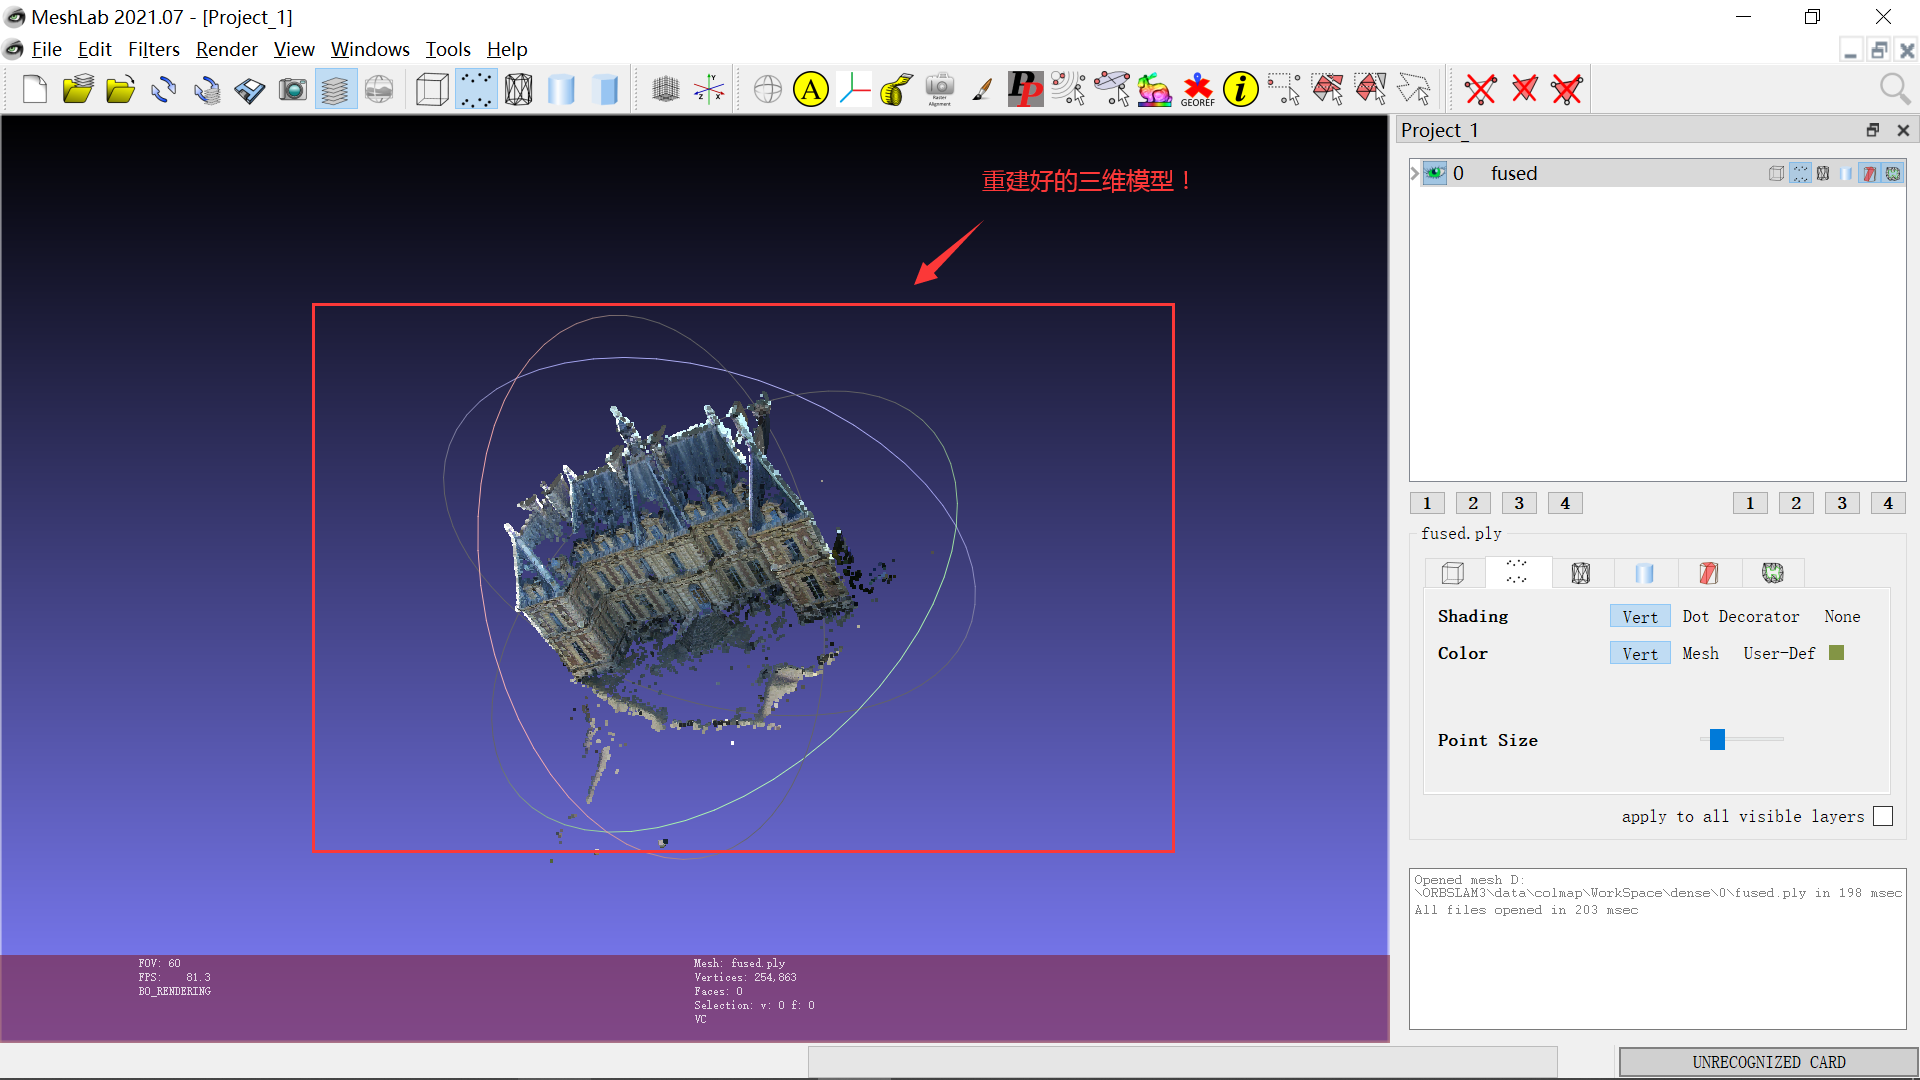This screenshot has height=1080, width=1920.
Task: Click the Save Snapshot camera icon
Action: [x=292, y=90]
